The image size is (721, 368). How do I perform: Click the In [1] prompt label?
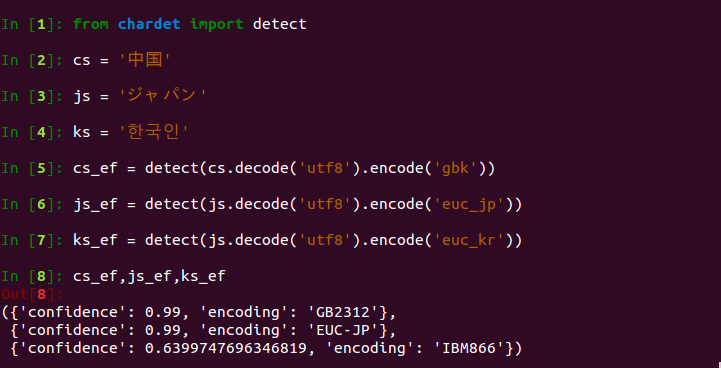tap(32, 24)
